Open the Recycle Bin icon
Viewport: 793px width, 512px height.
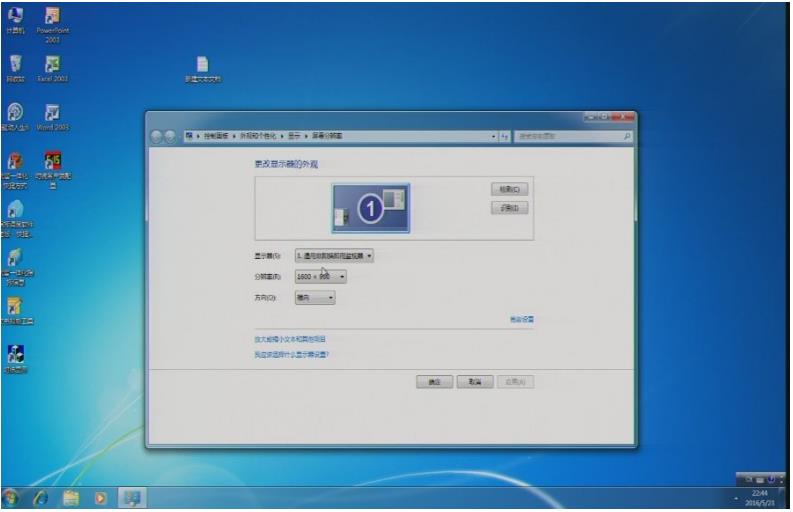(16, 64)
